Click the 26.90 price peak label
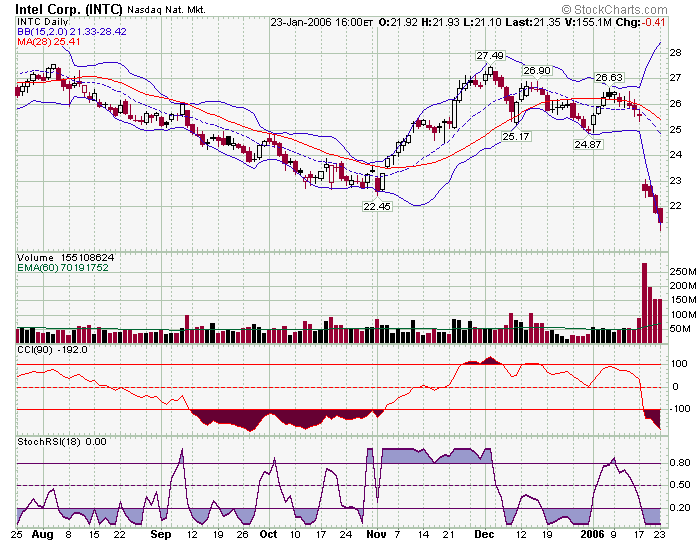 [x=537, y=71]
